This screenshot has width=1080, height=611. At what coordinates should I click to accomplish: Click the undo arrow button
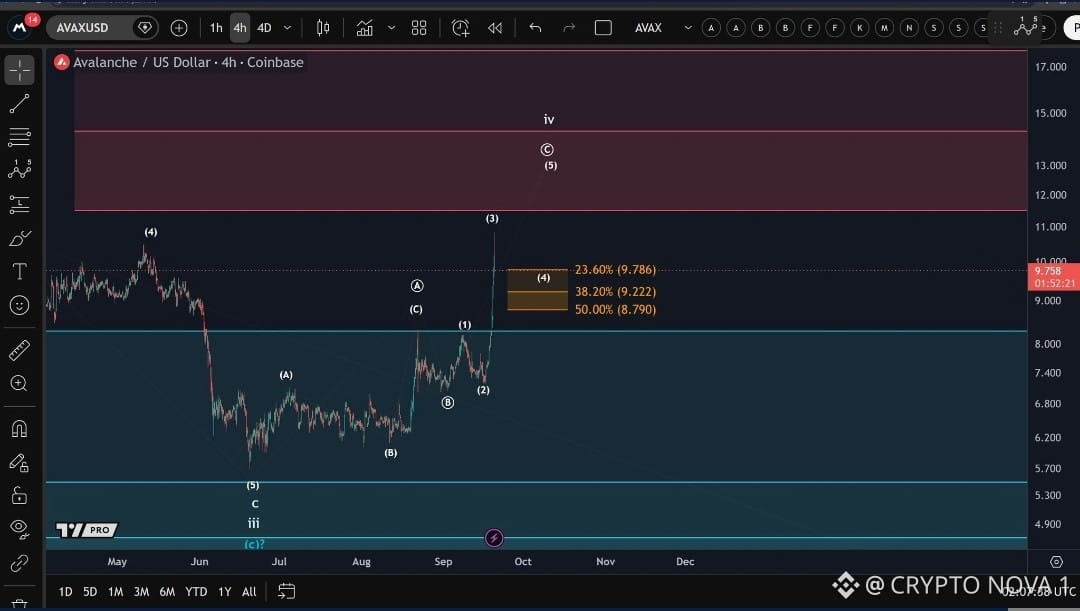(535, 28)
